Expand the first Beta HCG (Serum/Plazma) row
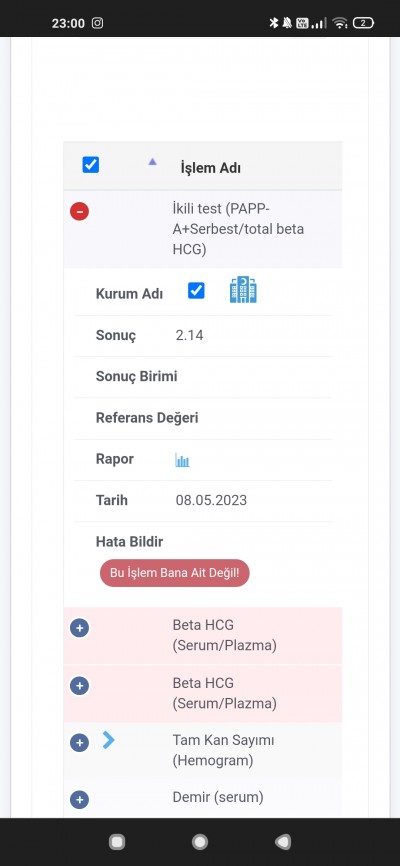The width and height of the screenshot is (400, 866). [80, 628]
